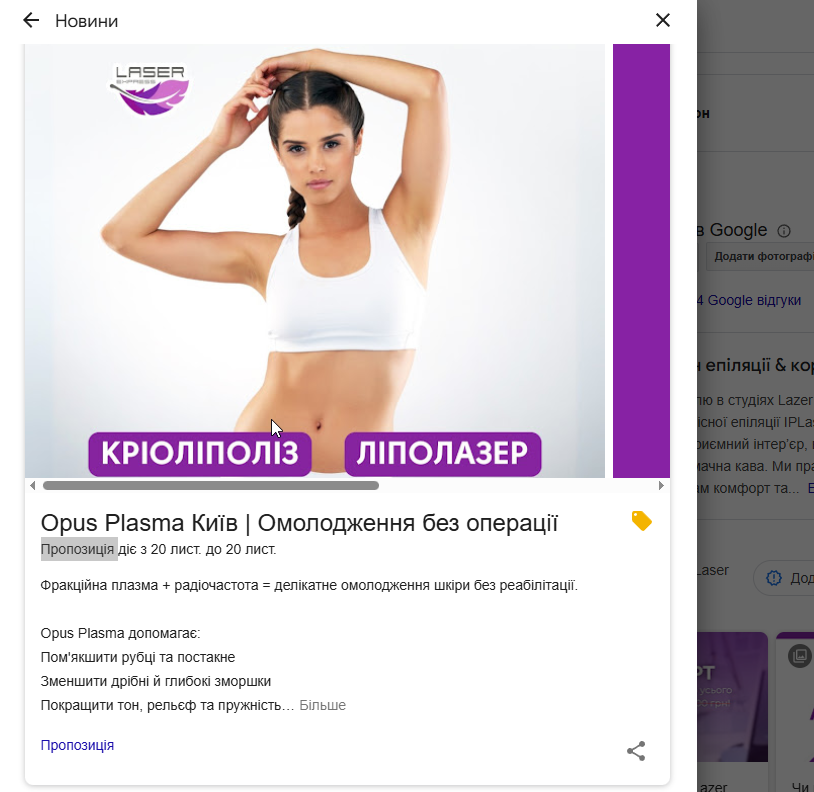814x792 pixels.
Task: Click the Додати фотографії button
Action: click(759, 256)
